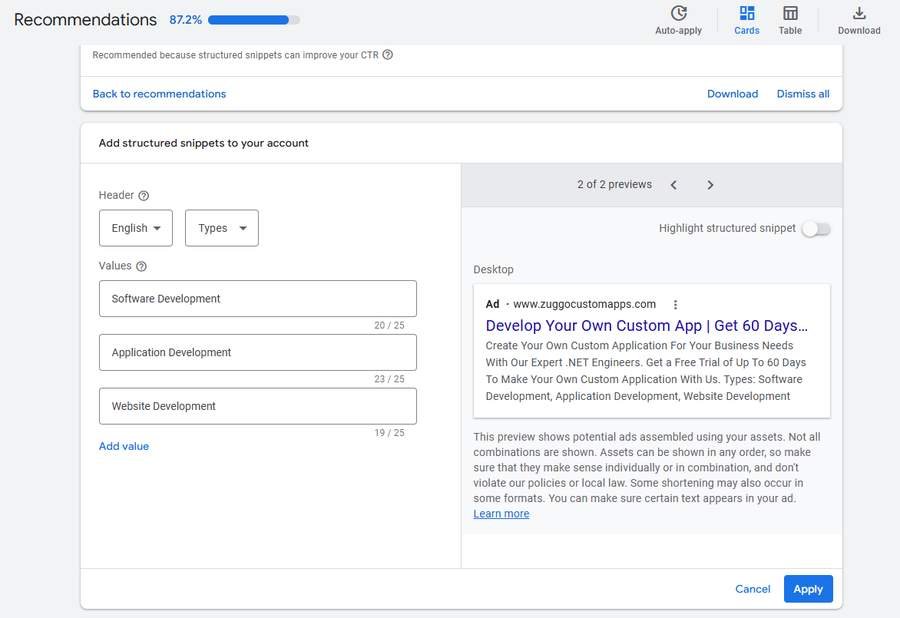Open ad preview three-dot menu
900x618 pixels.
pyautogui.click(x=676, y=305)
